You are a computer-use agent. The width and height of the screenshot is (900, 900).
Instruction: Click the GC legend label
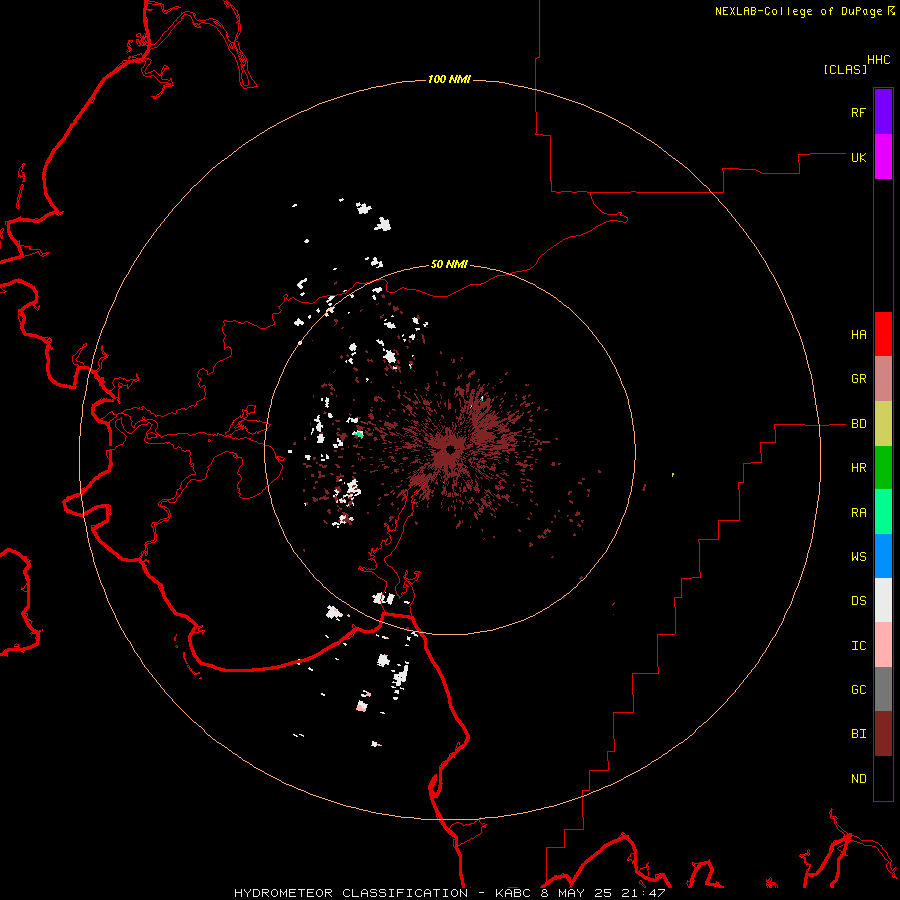(x=858, y=690)
